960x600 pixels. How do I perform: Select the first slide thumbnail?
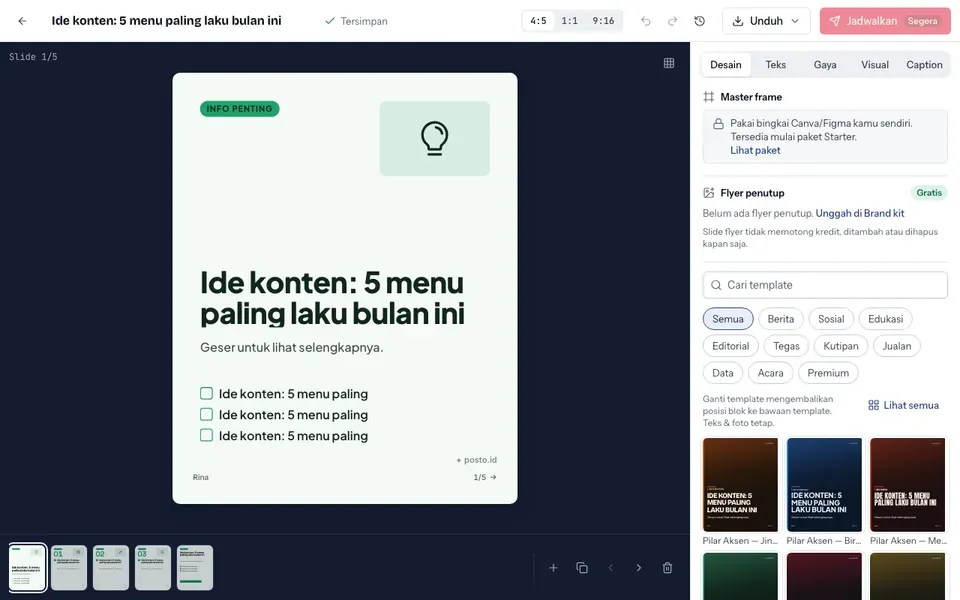(28, 568)
